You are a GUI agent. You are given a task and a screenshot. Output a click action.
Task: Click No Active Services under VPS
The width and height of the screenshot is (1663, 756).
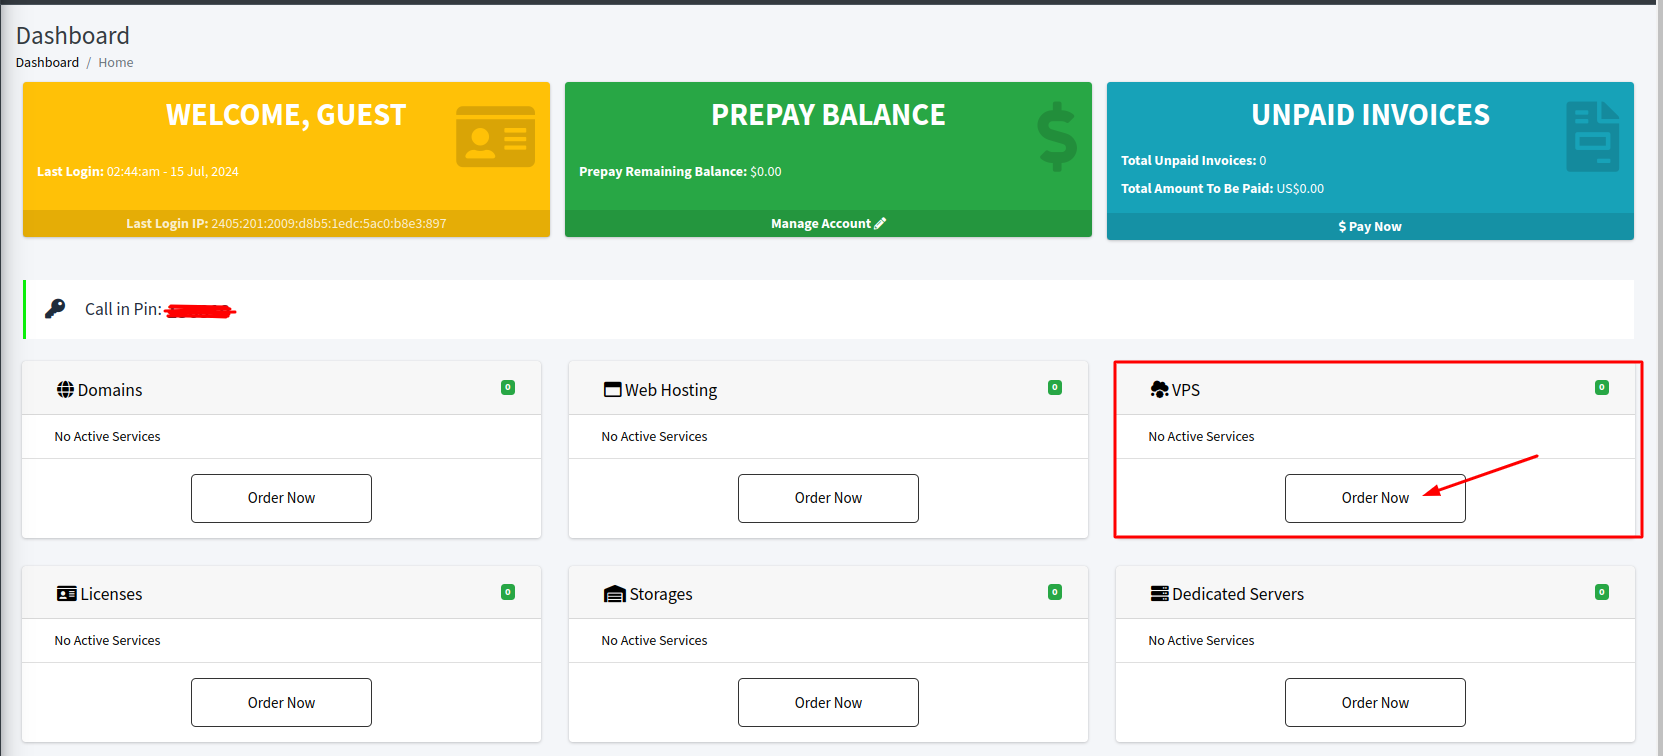point(1201,437)
